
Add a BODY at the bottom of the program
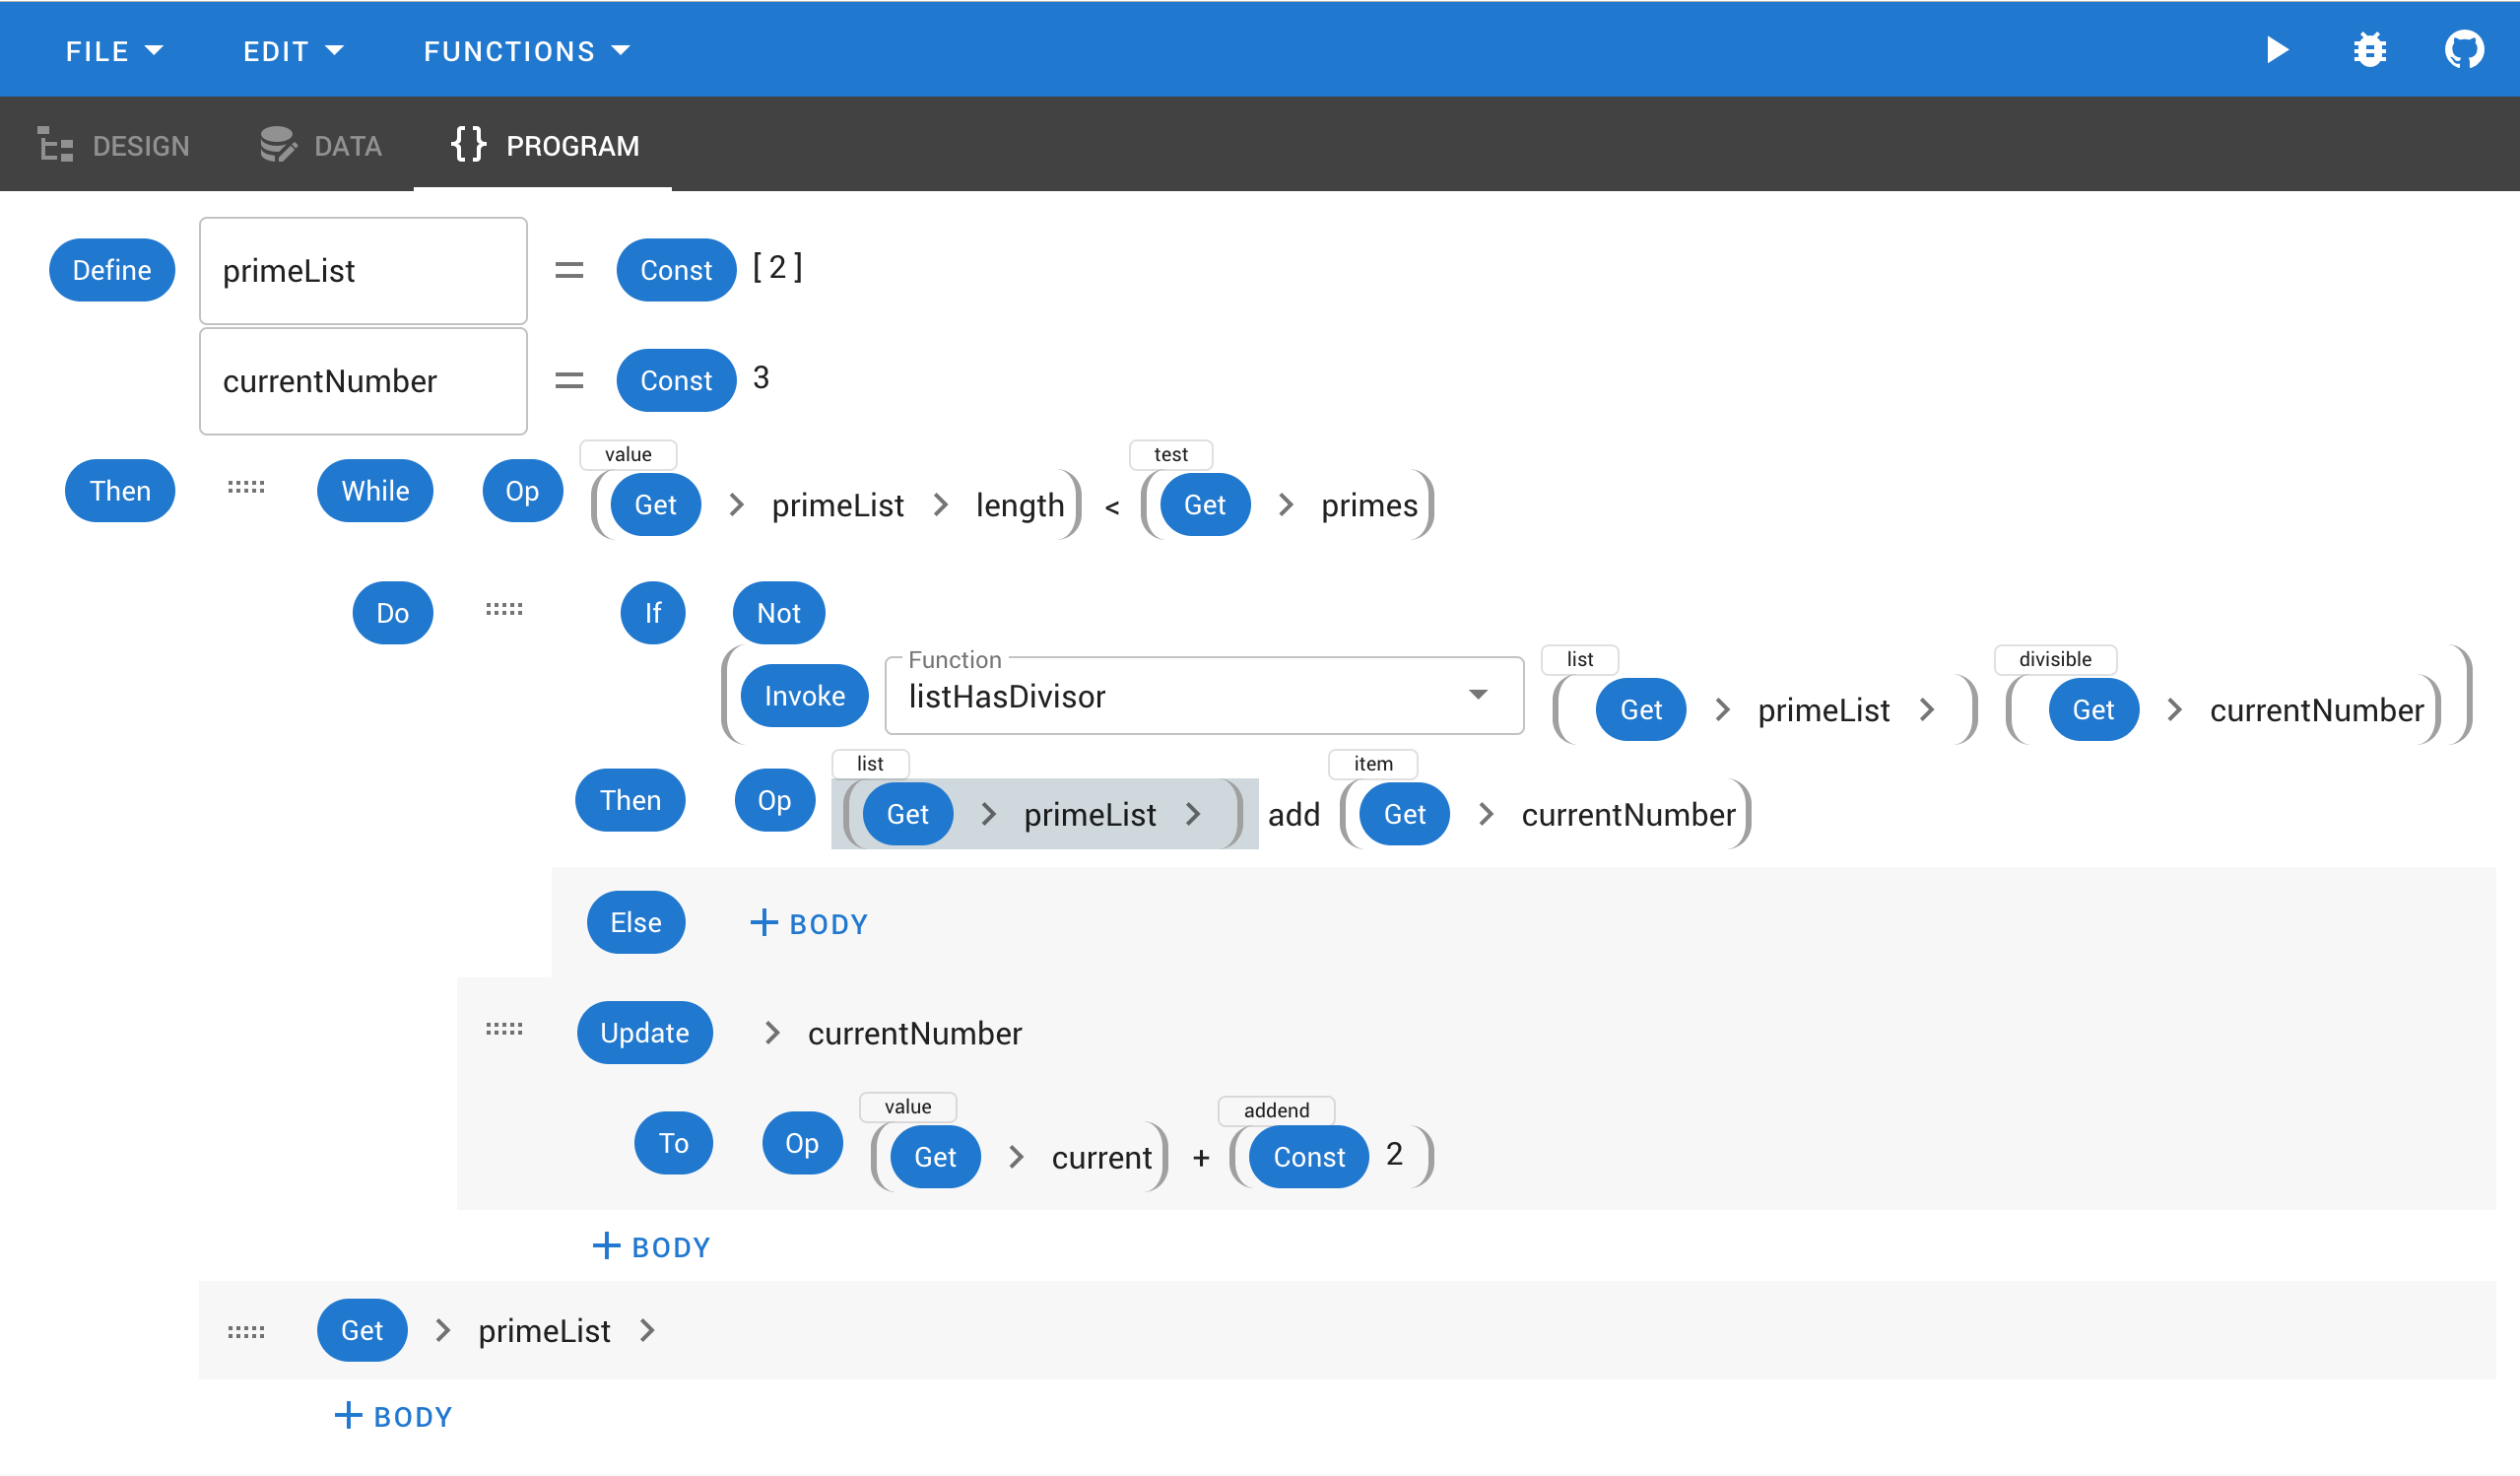(393, 1417)
